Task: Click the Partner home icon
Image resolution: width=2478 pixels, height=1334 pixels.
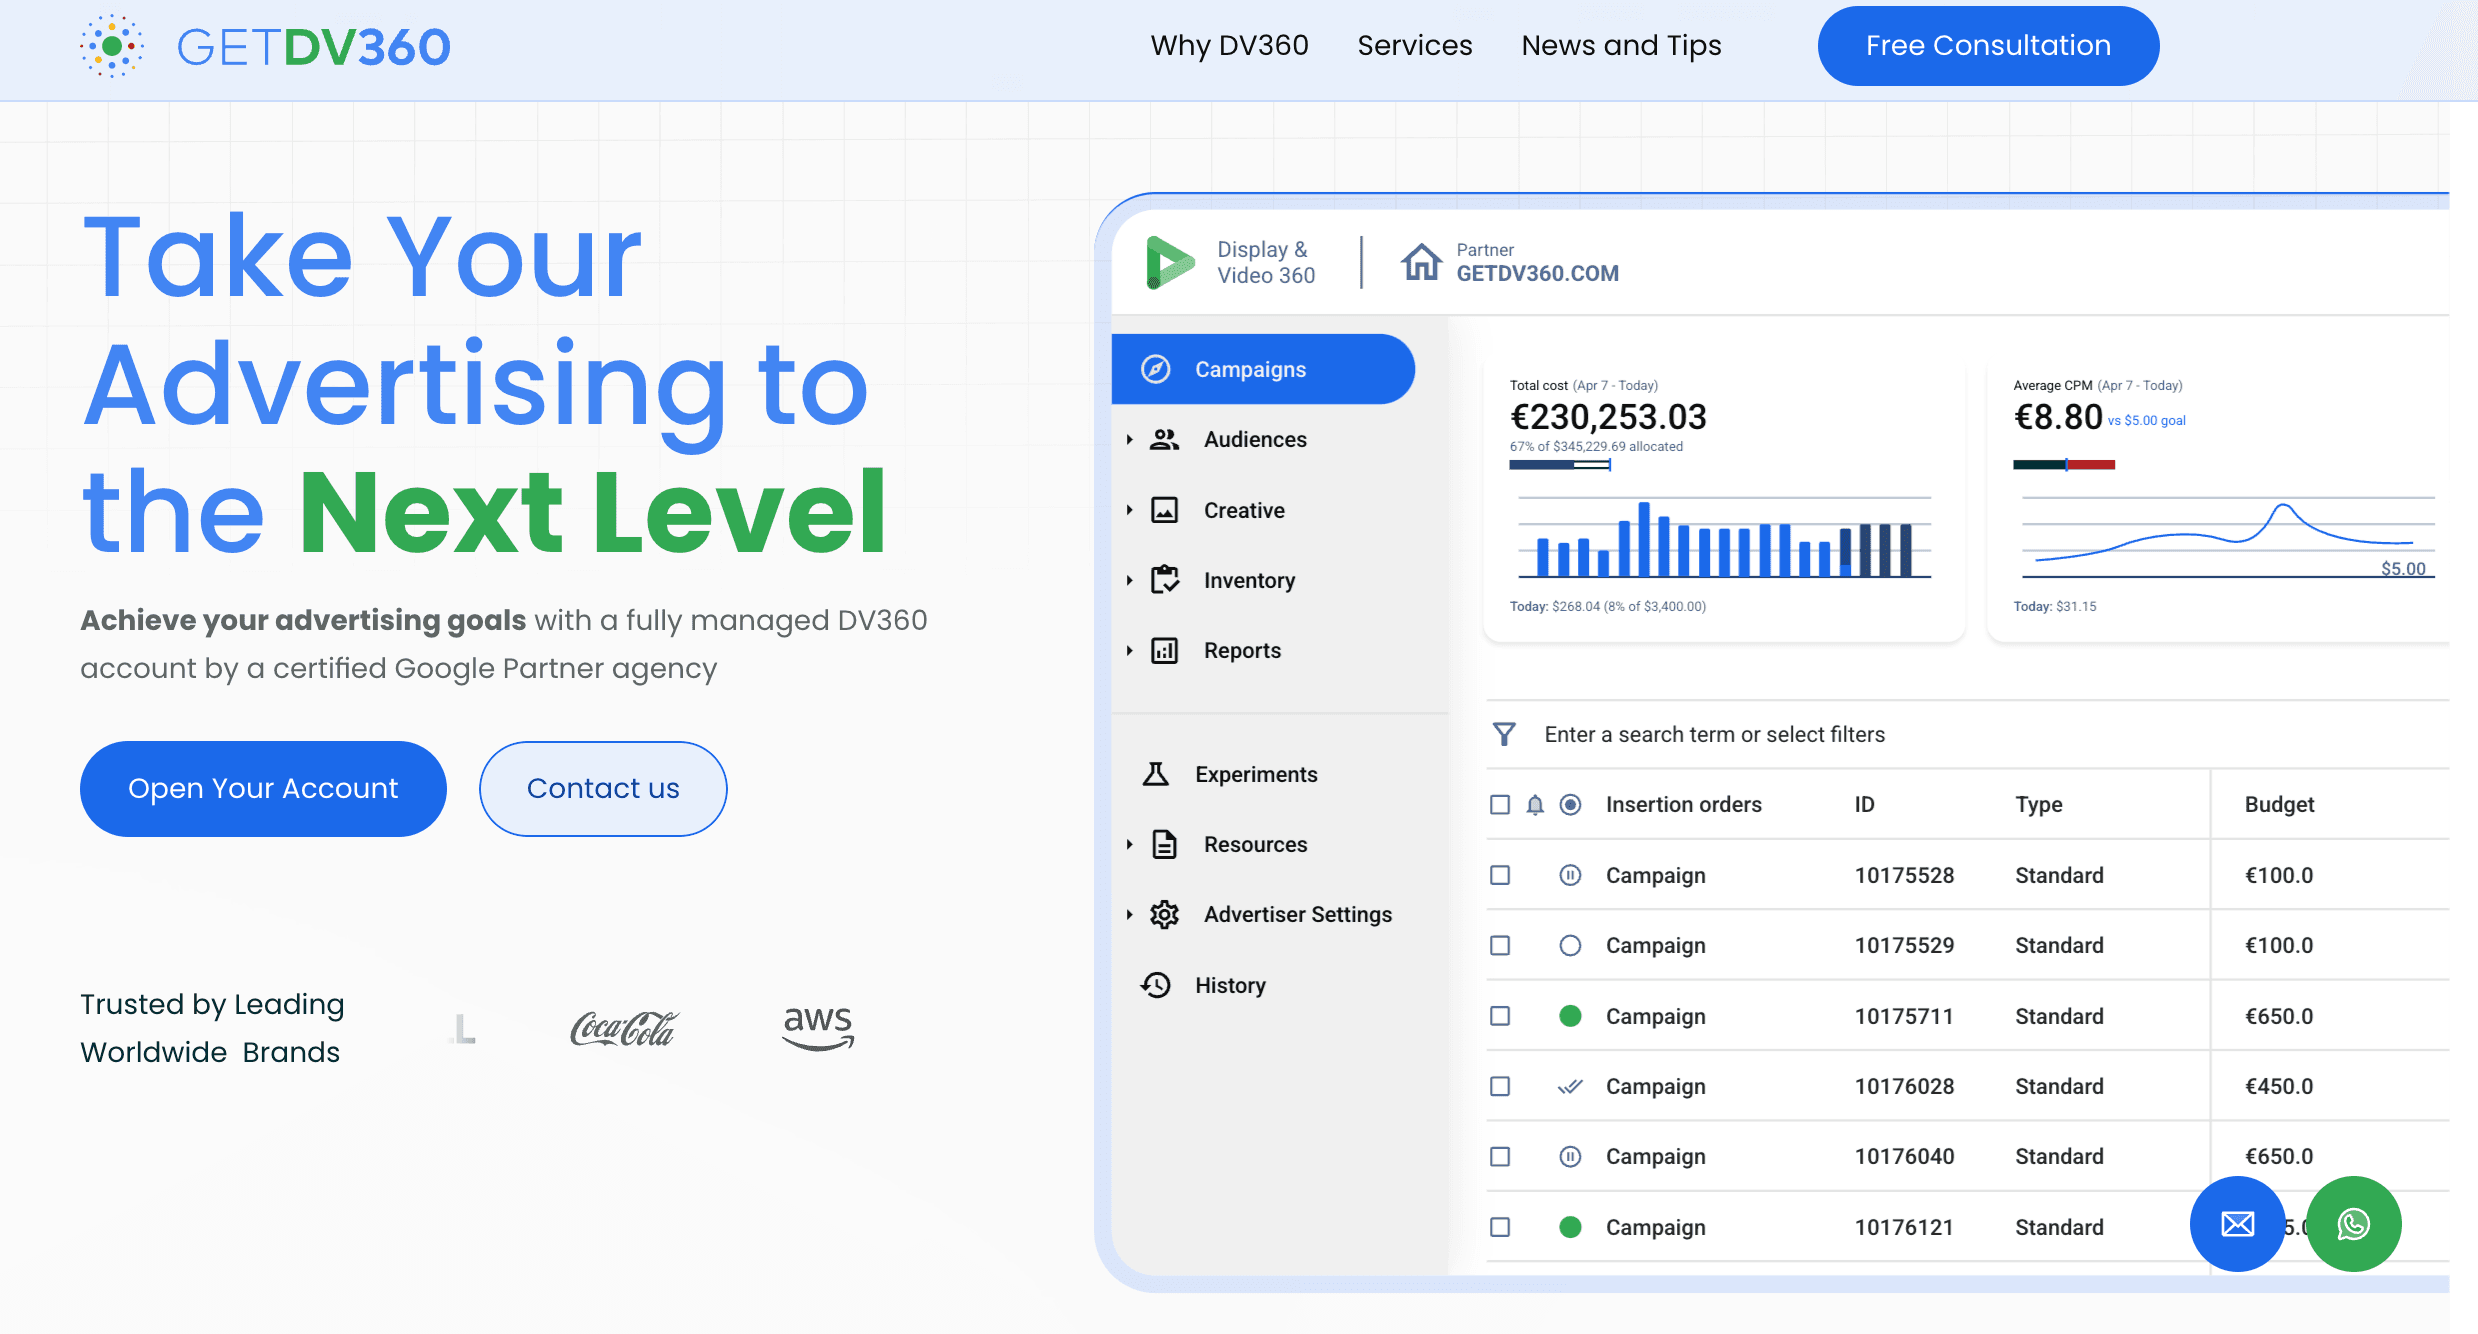Action: [1421, 262]
